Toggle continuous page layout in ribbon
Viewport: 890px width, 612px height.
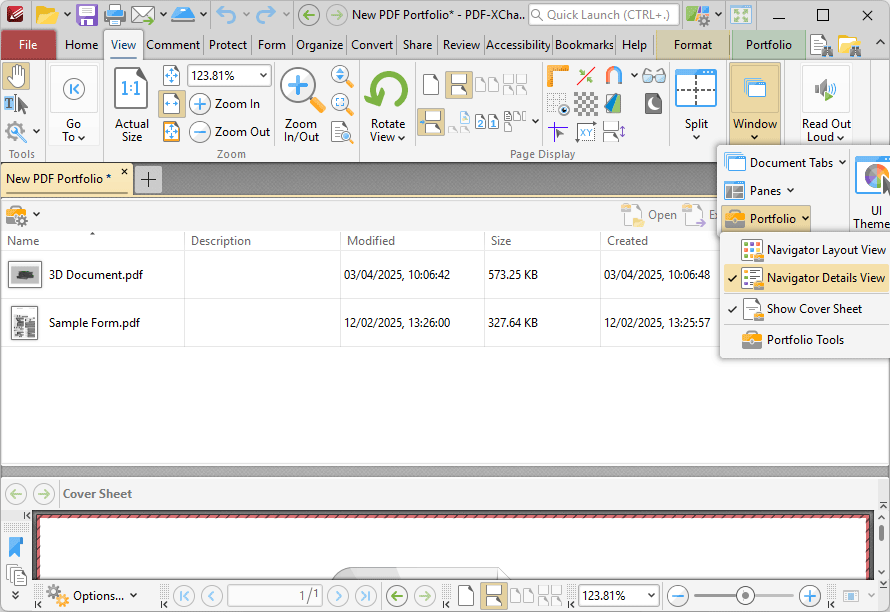(459, 85)
